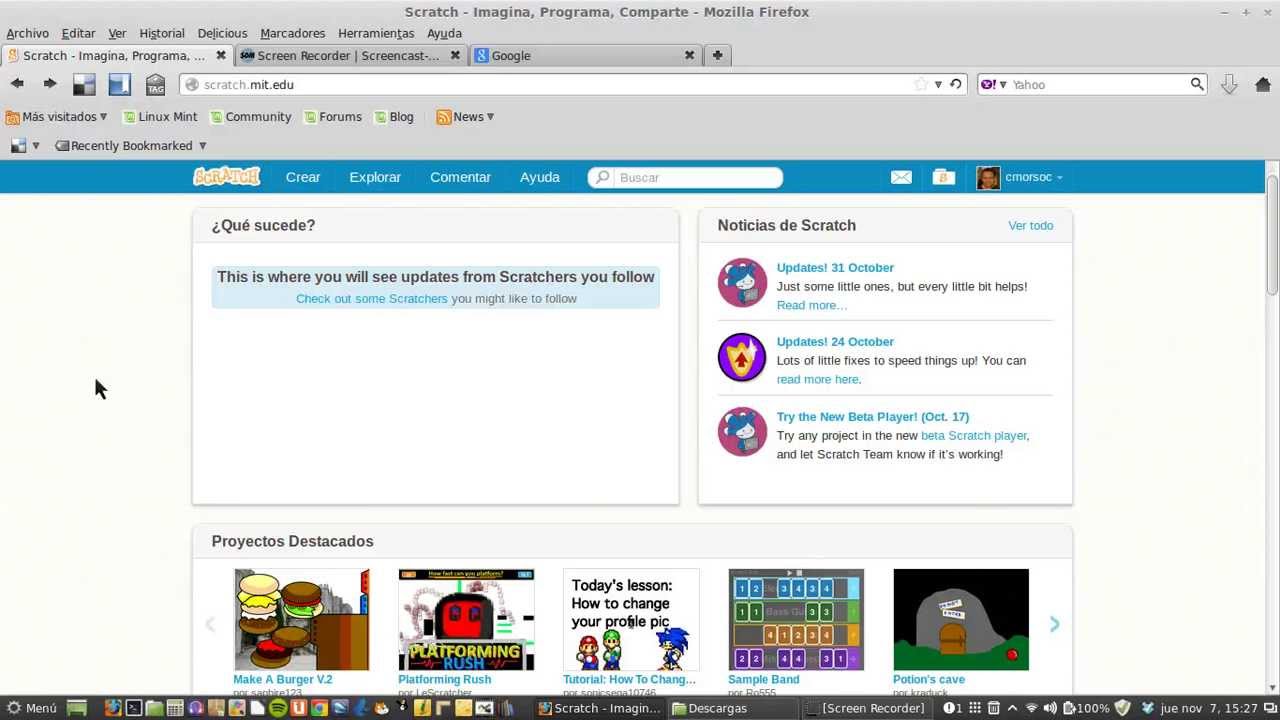This screenshot has height=720, width=1280.
Task: Bookmark this page with the star icon
Action: coord(921,84)
